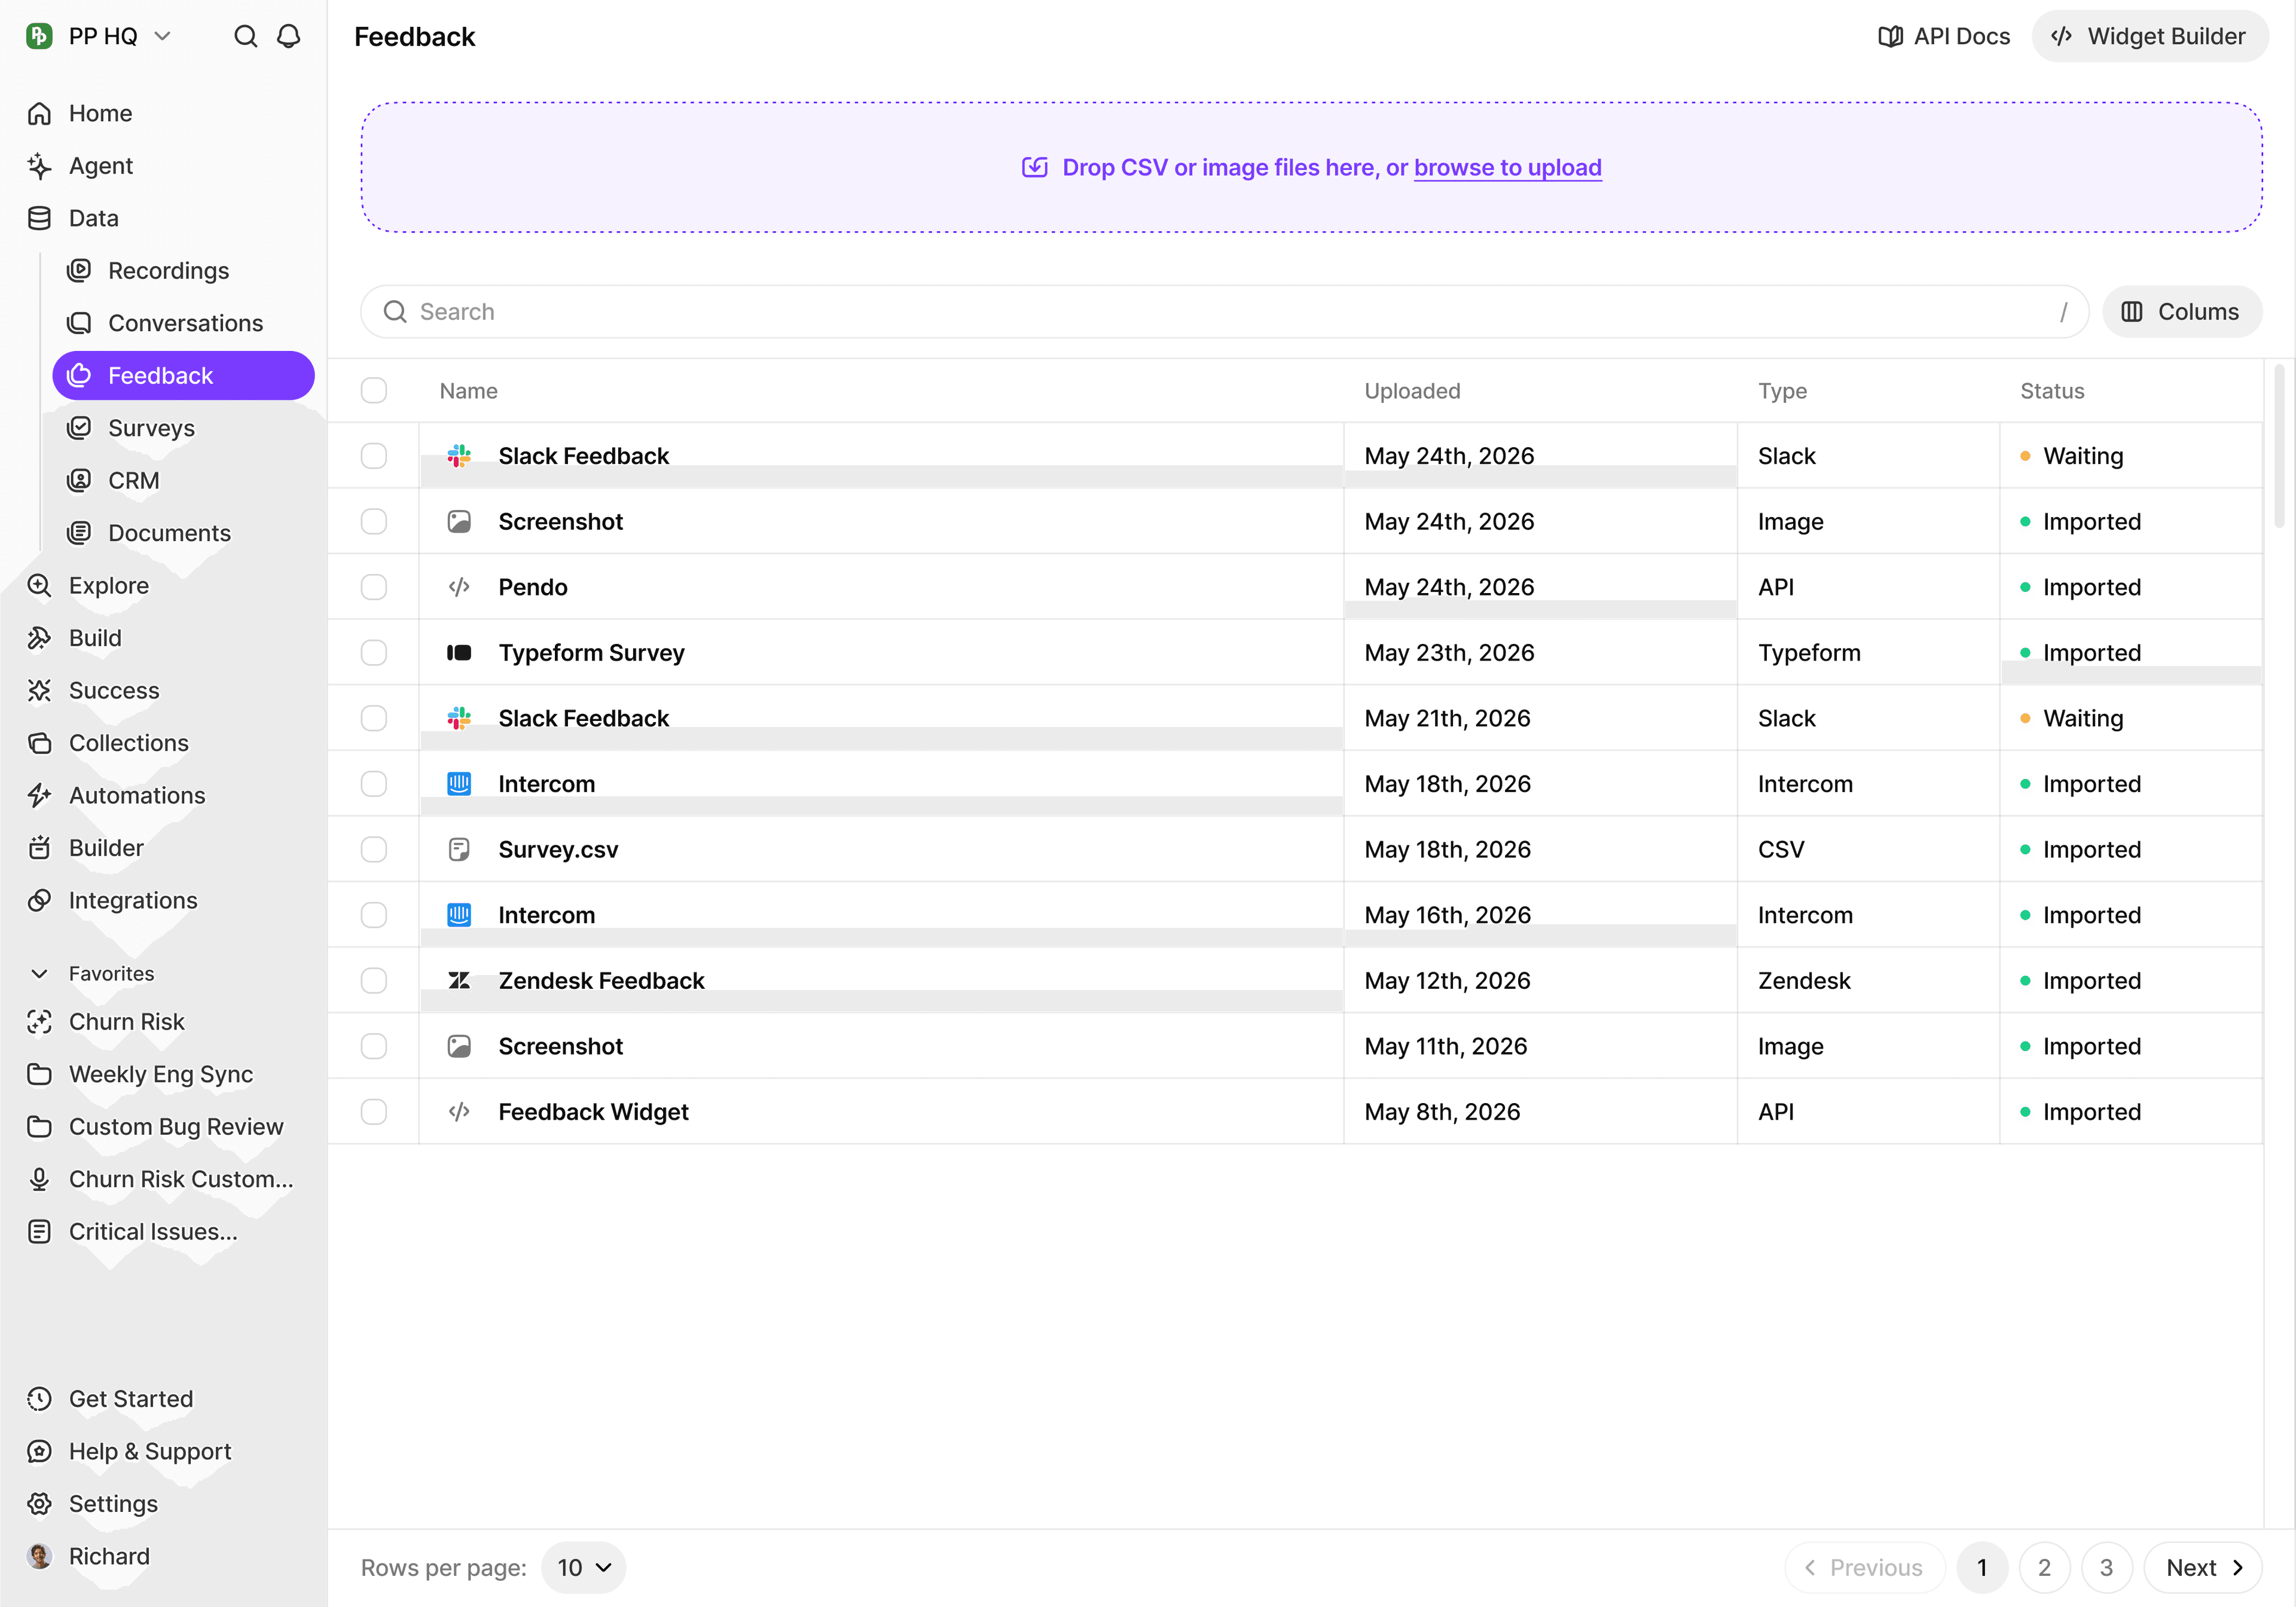Open the PP HQ workspace dropdown chevron
Screen dimensions: 2296x1607
[x=163, y=37]
